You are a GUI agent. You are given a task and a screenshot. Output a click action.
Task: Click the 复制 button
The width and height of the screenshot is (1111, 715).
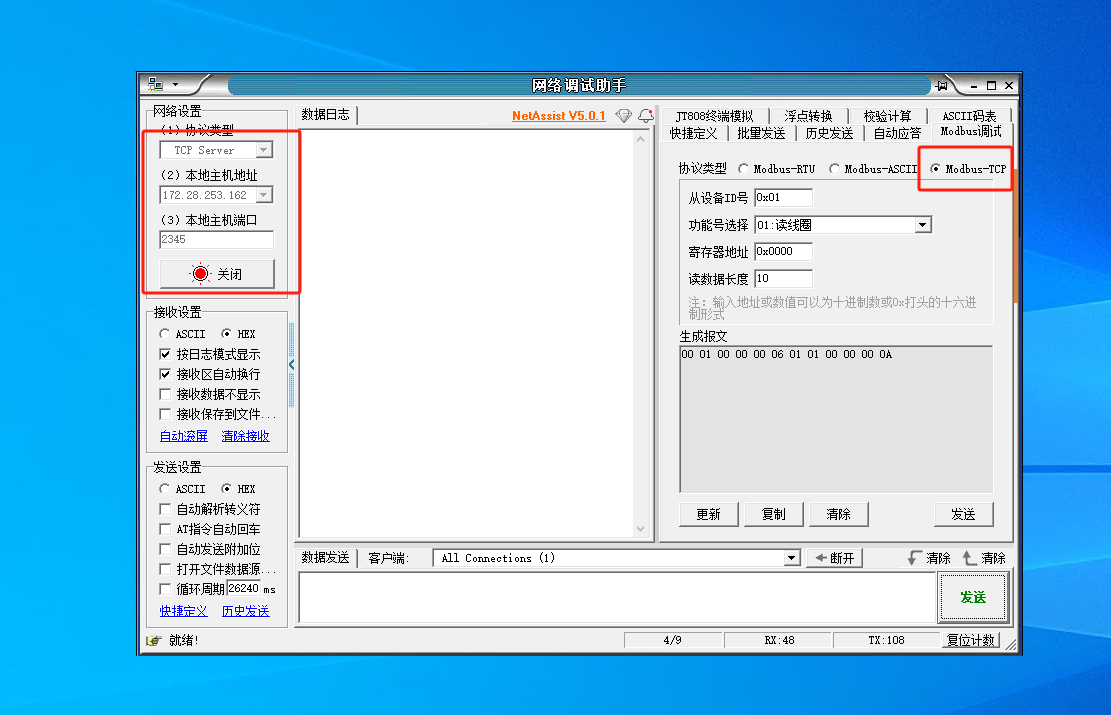774,514
